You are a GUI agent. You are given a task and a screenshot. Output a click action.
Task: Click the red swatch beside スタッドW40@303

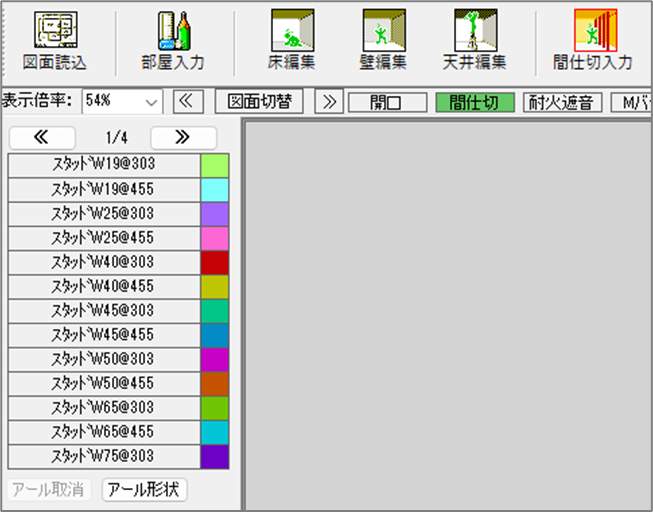(214, 262)
